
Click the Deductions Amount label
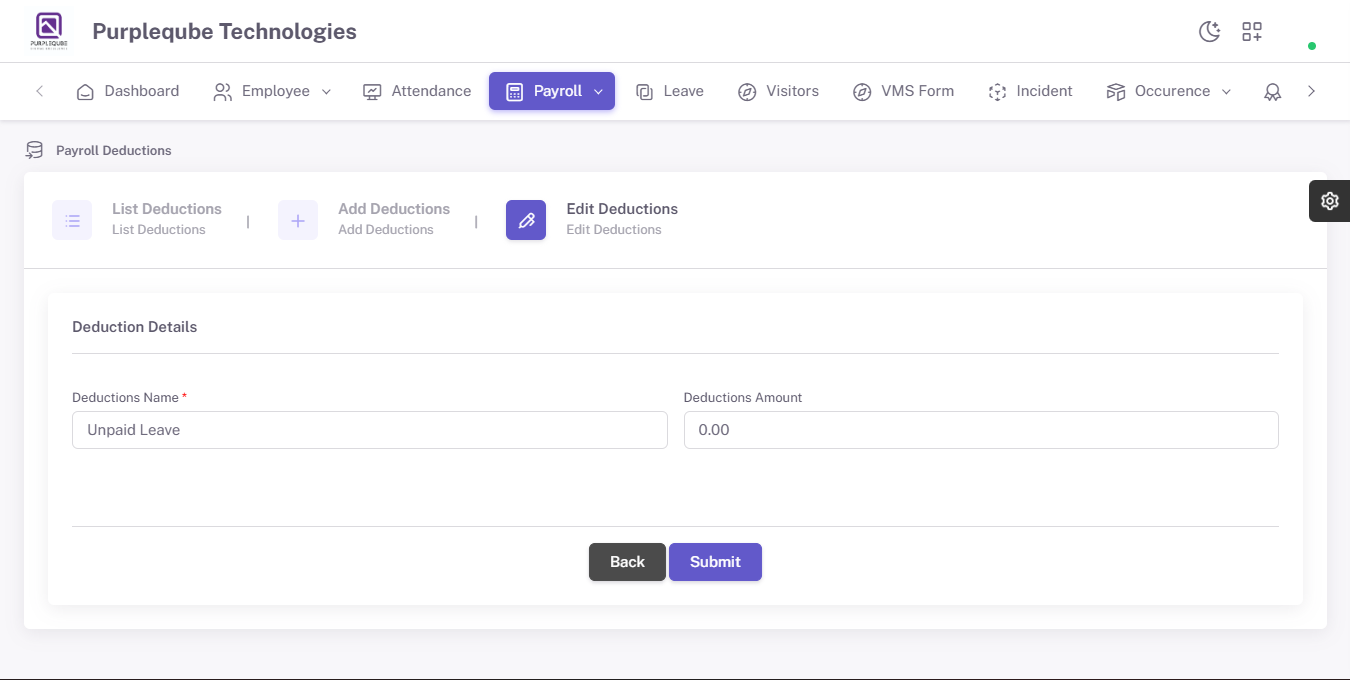point(743,398)
